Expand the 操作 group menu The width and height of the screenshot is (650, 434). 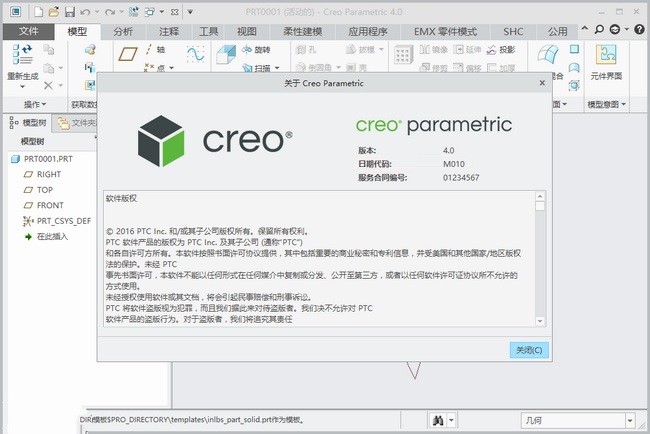click(35, 104)
